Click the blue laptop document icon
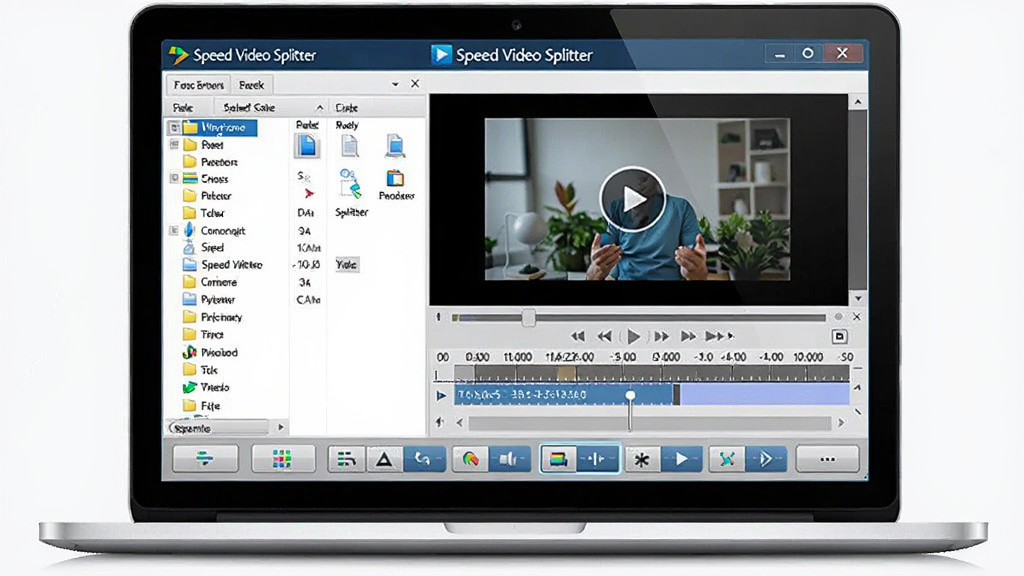This screenshot has height=576, width=1024. (394, 146)
